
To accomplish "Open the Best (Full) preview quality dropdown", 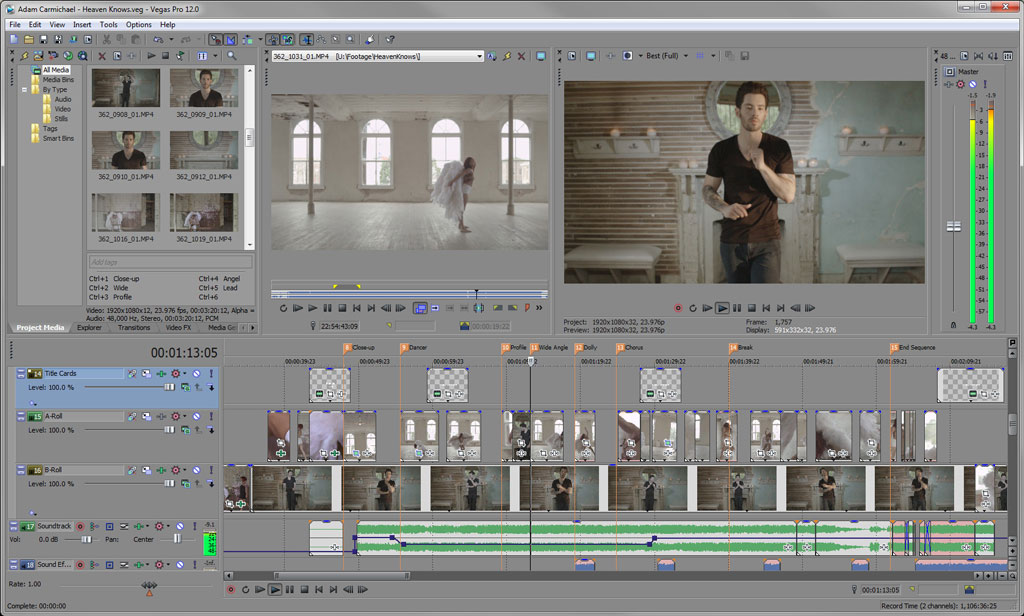I will click(x=685, y=56).
